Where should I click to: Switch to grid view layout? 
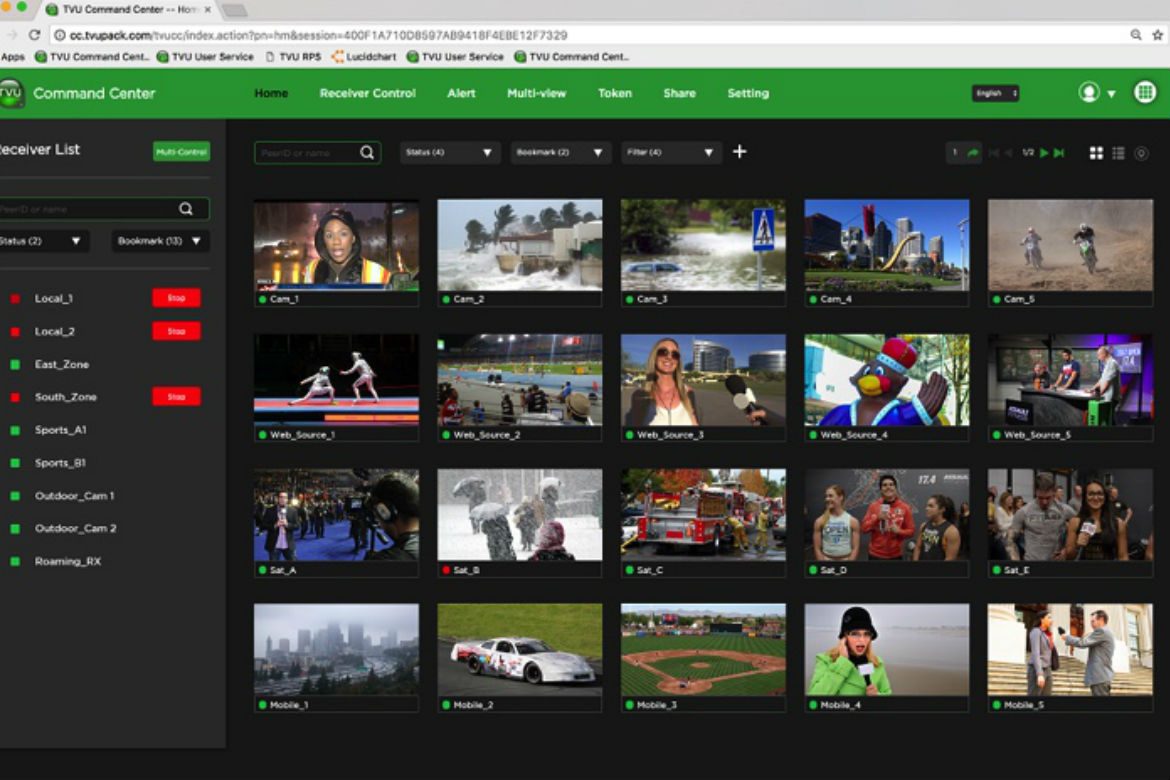pos(1096,153)
